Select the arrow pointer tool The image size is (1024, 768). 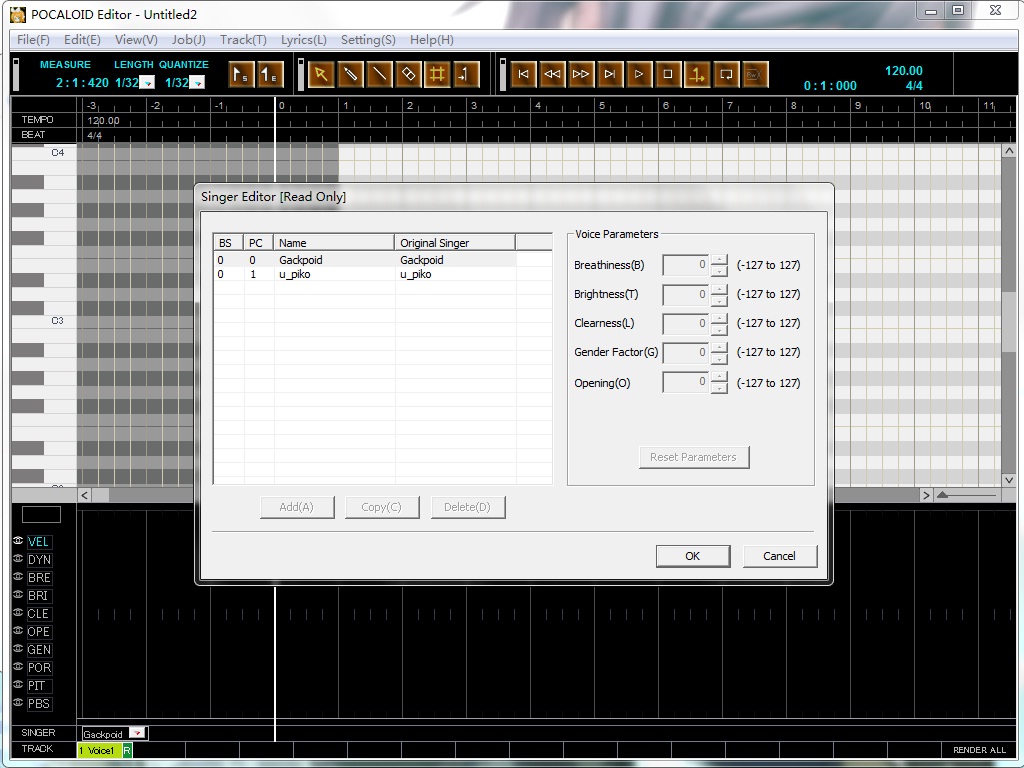(x=321, y=74)
